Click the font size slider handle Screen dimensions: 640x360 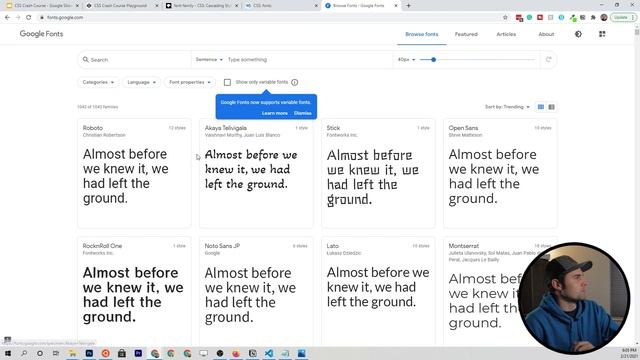pos(433,60)
